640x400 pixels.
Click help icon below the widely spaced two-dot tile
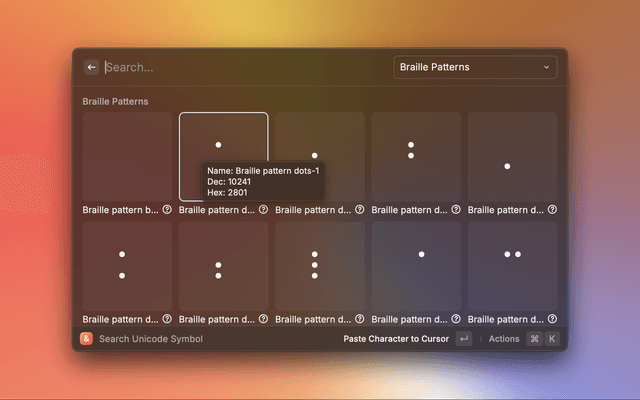click(167, 319)
